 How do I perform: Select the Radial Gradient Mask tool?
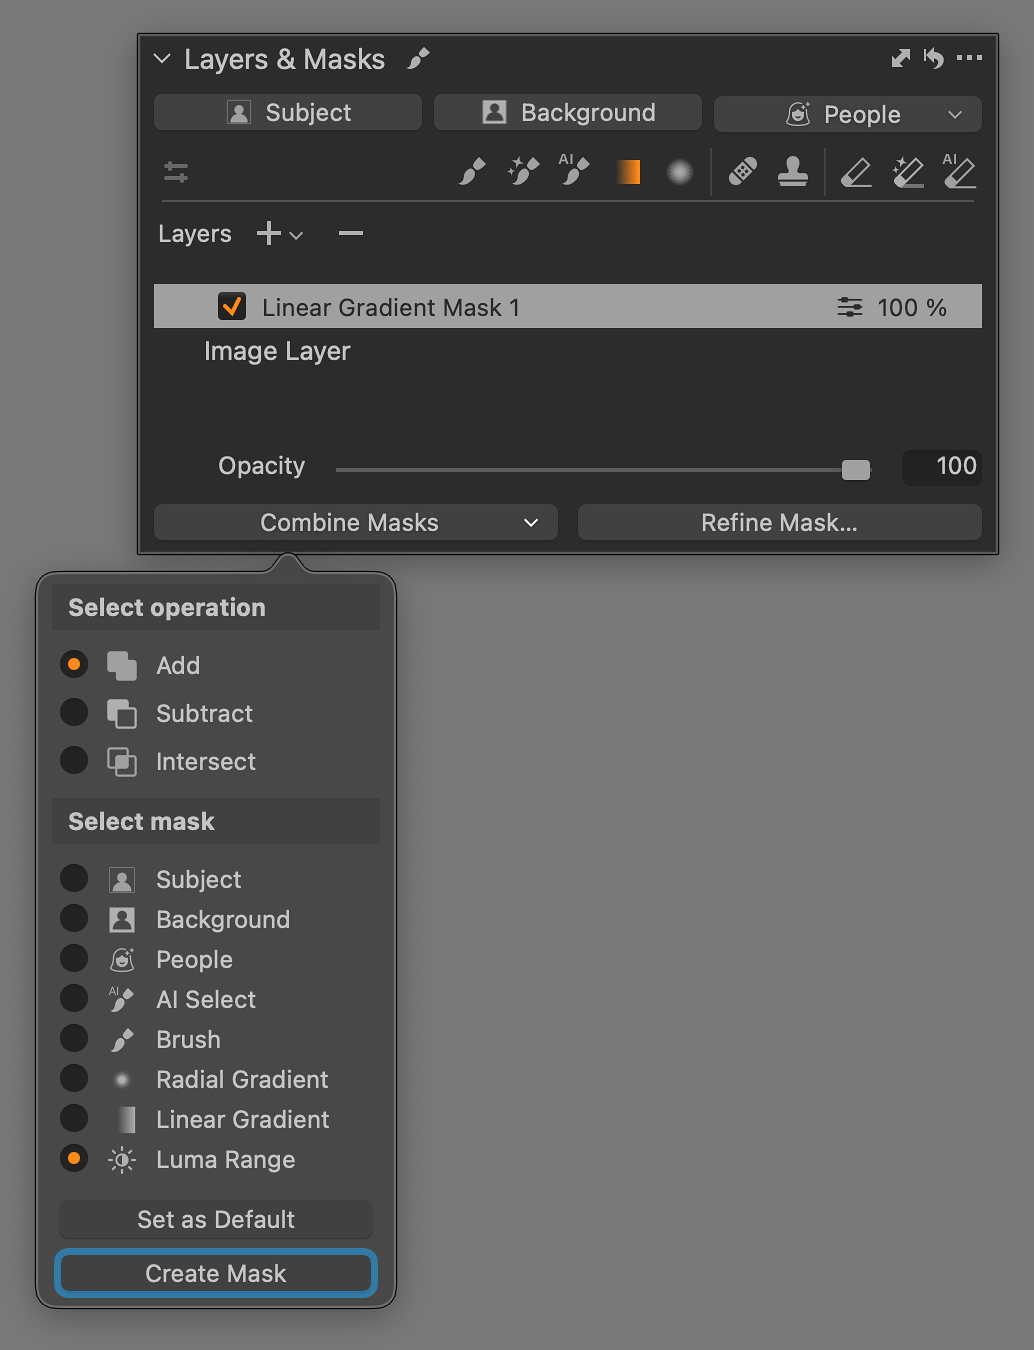click(x=679, y=171)
